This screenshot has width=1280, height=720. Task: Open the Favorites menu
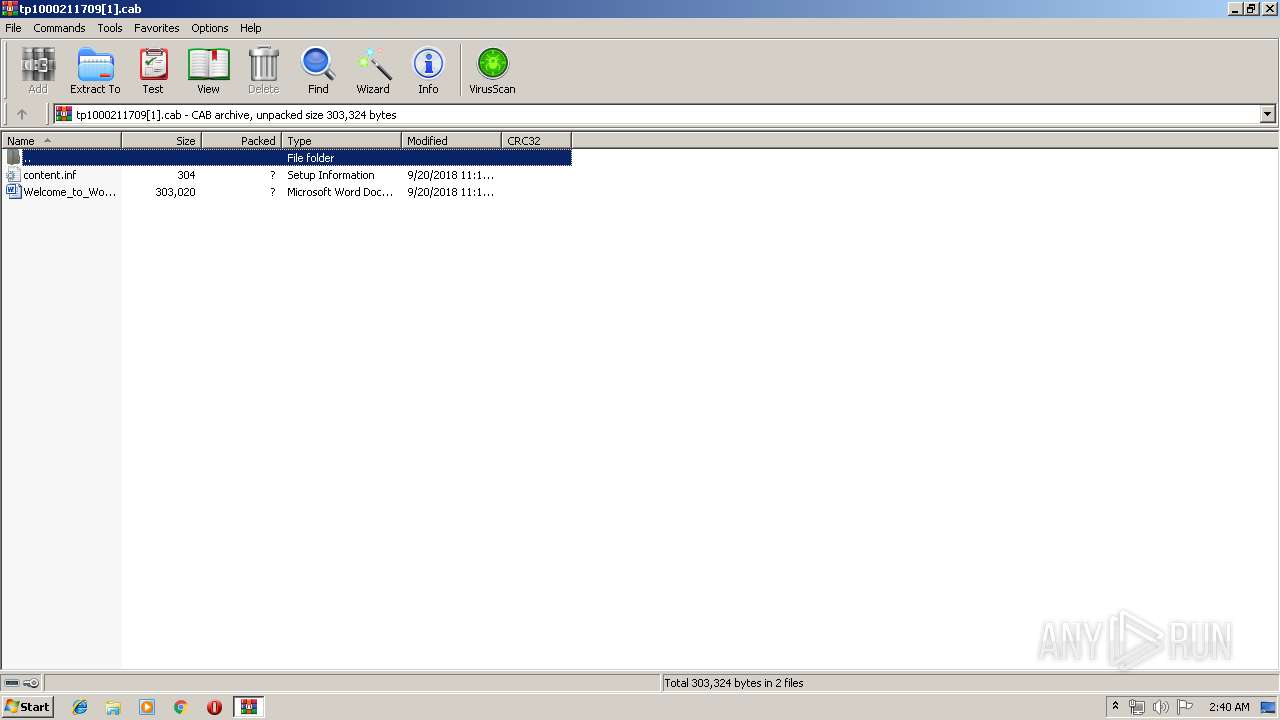(x=157, y=28)
